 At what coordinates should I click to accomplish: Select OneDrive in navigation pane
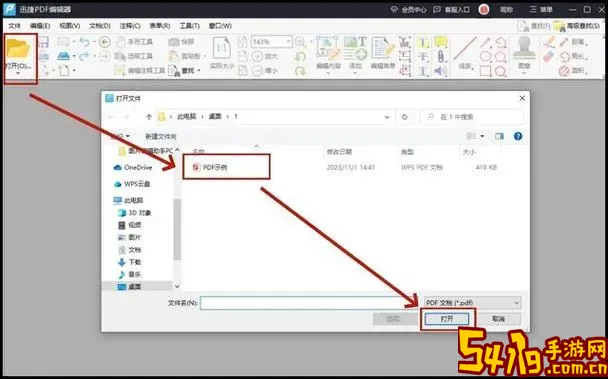(133, 168)
